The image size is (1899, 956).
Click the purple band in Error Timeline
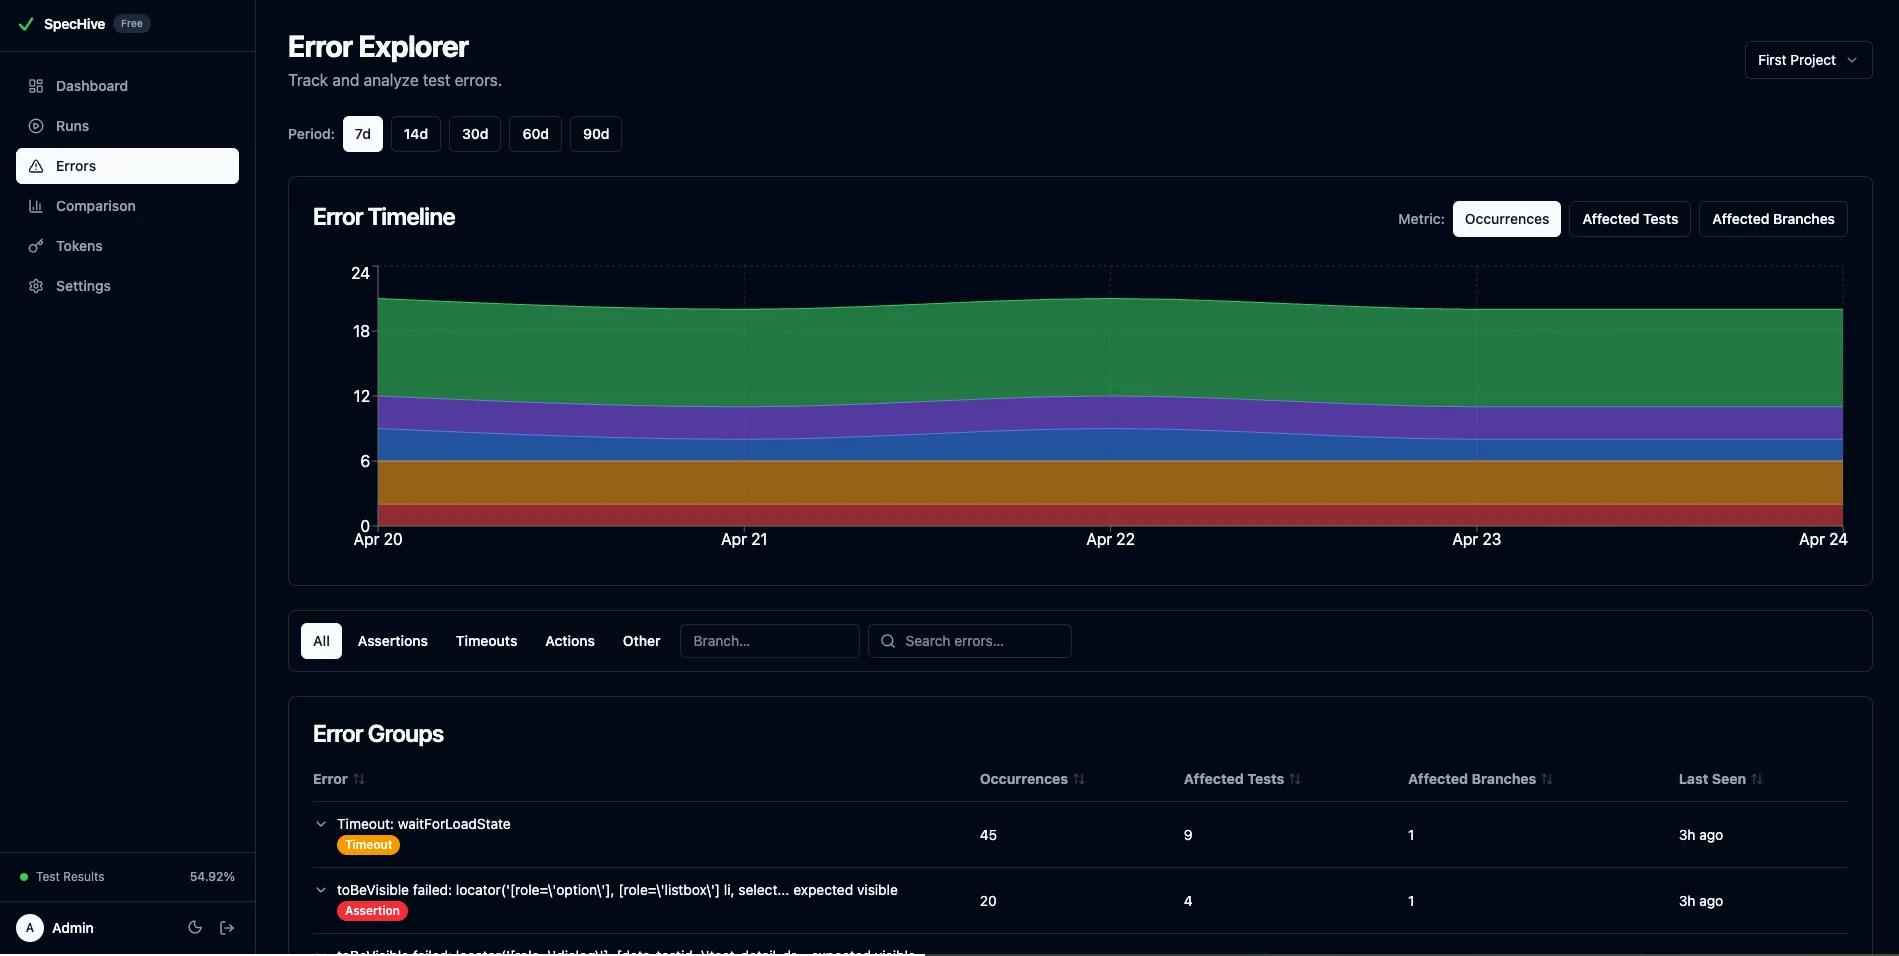click(x=1110, y=413)
